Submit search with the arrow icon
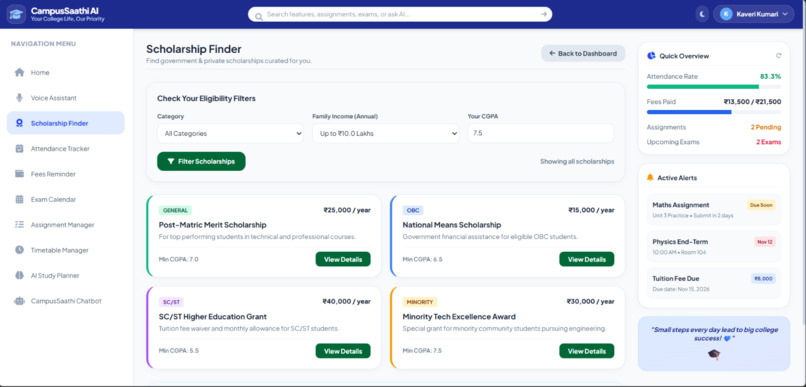This screenshot has width=806, height=387. click(544, 14)
